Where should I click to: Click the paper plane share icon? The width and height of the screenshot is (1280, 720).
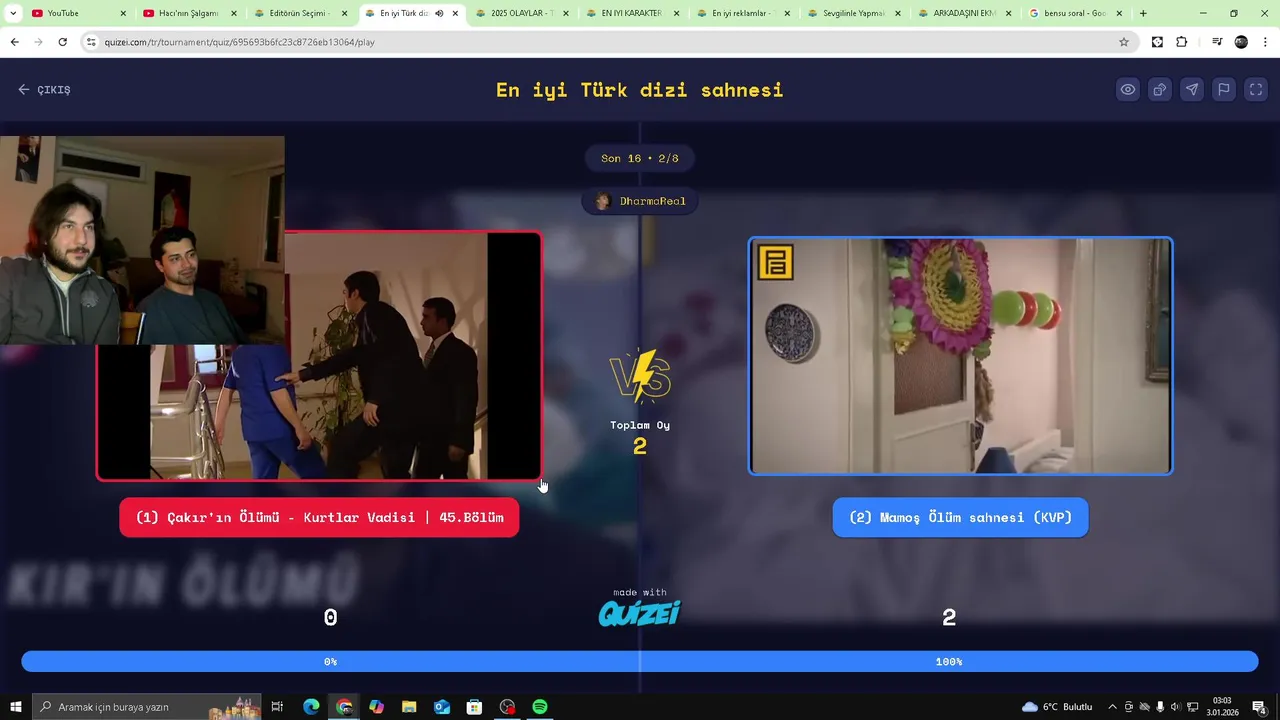pos(1192,89)
